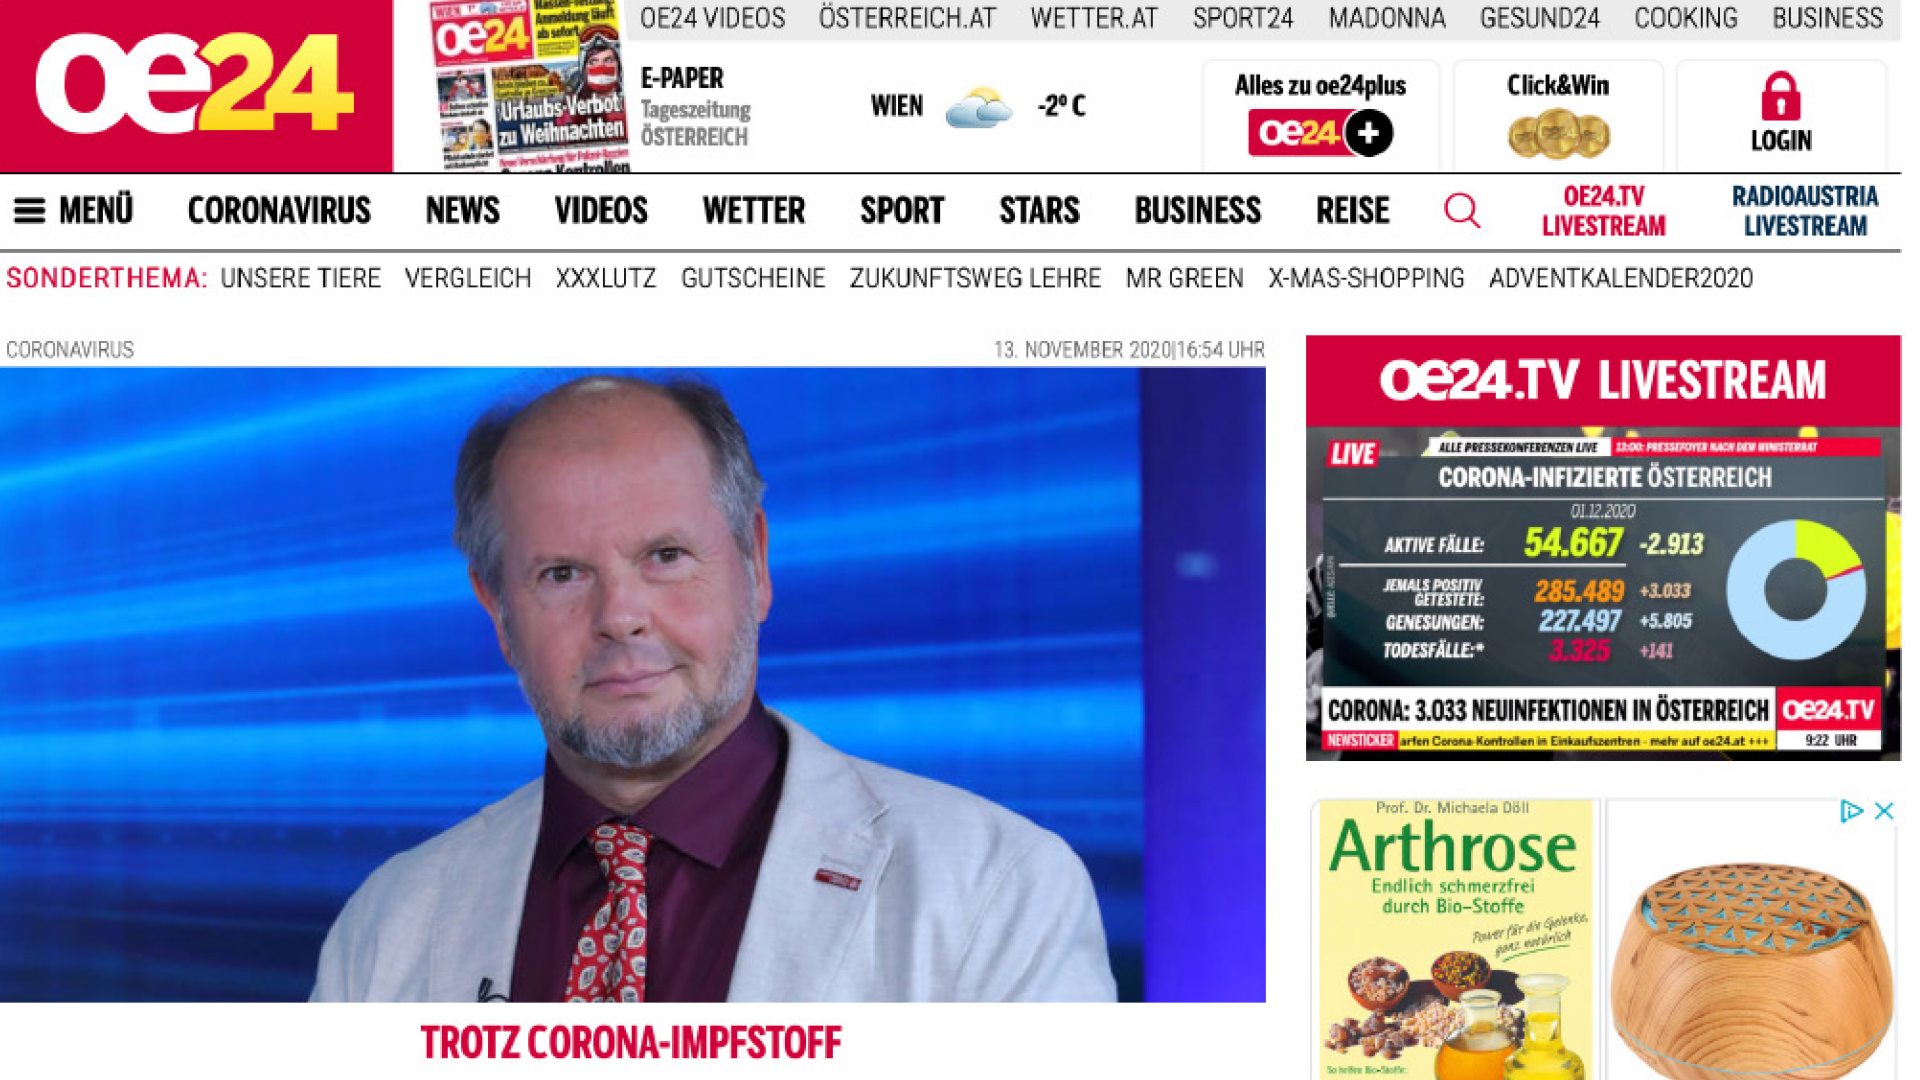This screenshot has width=1920, height=1080.
Task: Click the Arthrose book advertisement
Action: (x=1455, y=939)
